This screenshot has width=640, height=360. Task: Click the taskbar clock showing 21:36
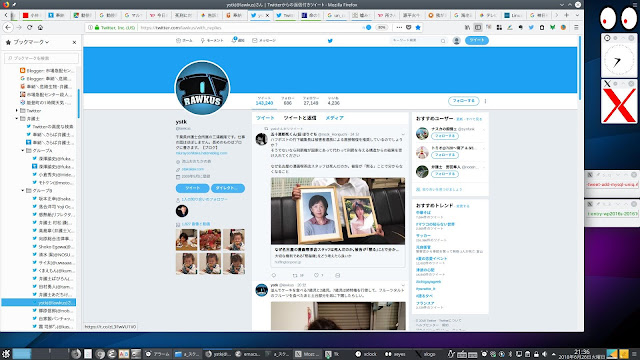(582, 354)
